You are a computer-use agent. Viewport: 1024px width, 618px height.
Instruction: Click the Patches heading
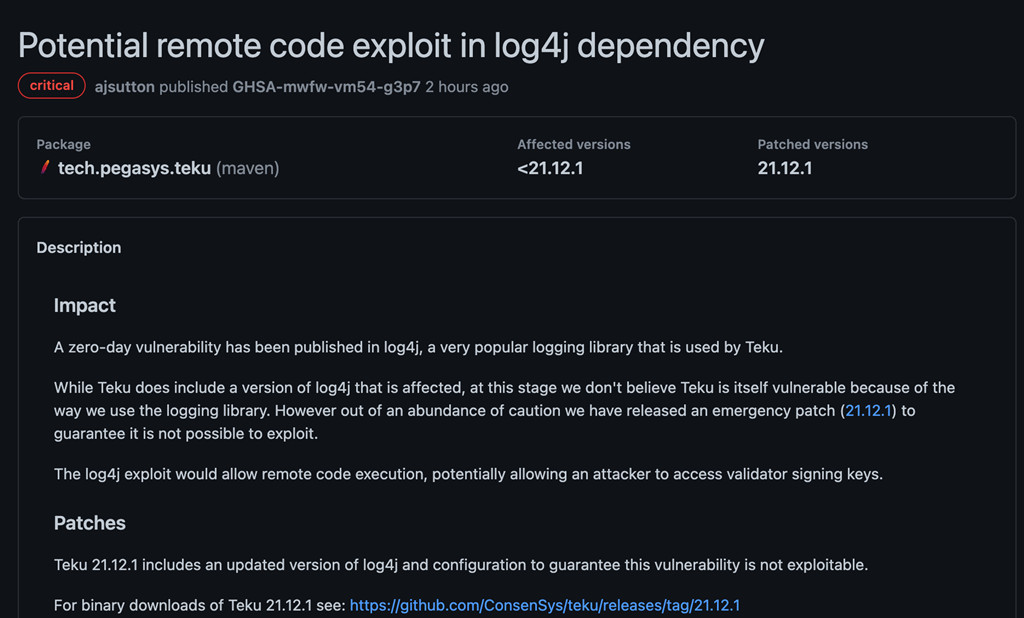[x=89, y=523]
